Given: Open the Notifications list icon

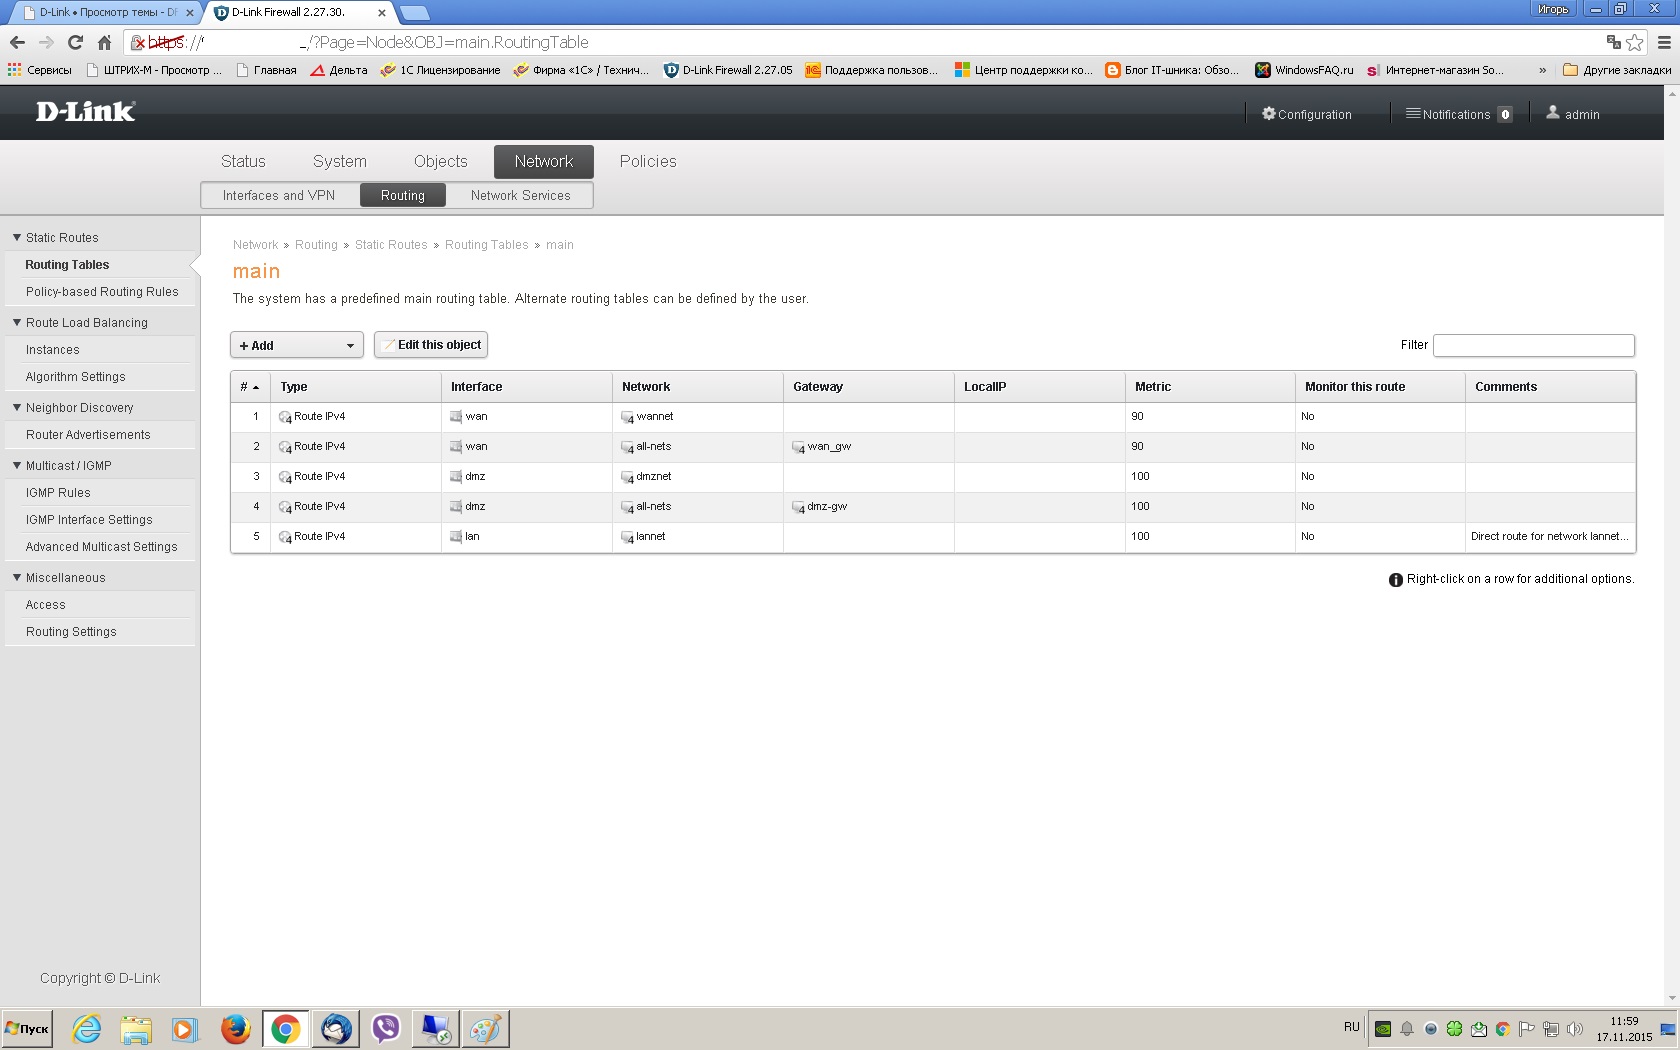Looking at the screenshot, I should pos(1412,114).
